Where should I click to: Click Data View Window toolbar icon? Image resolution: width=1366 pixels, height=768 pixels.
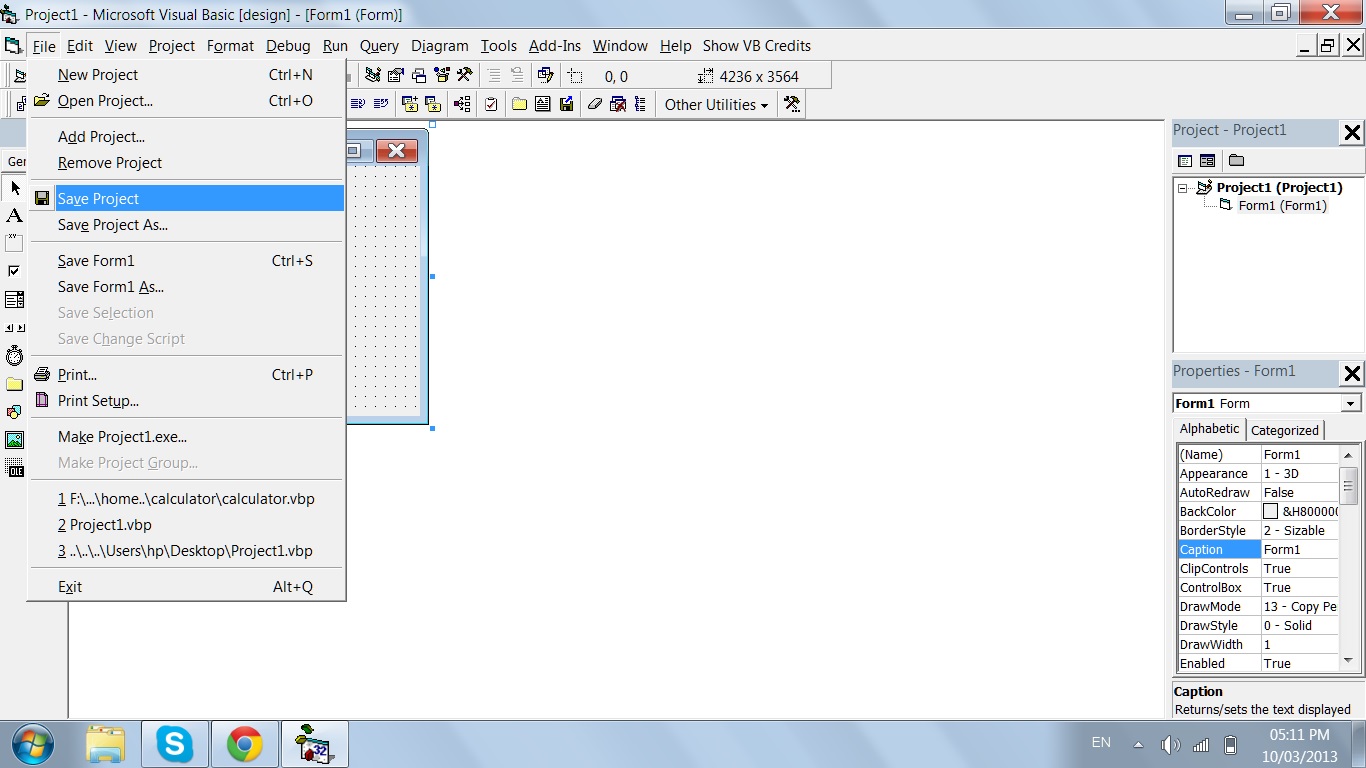pos(545,76)
